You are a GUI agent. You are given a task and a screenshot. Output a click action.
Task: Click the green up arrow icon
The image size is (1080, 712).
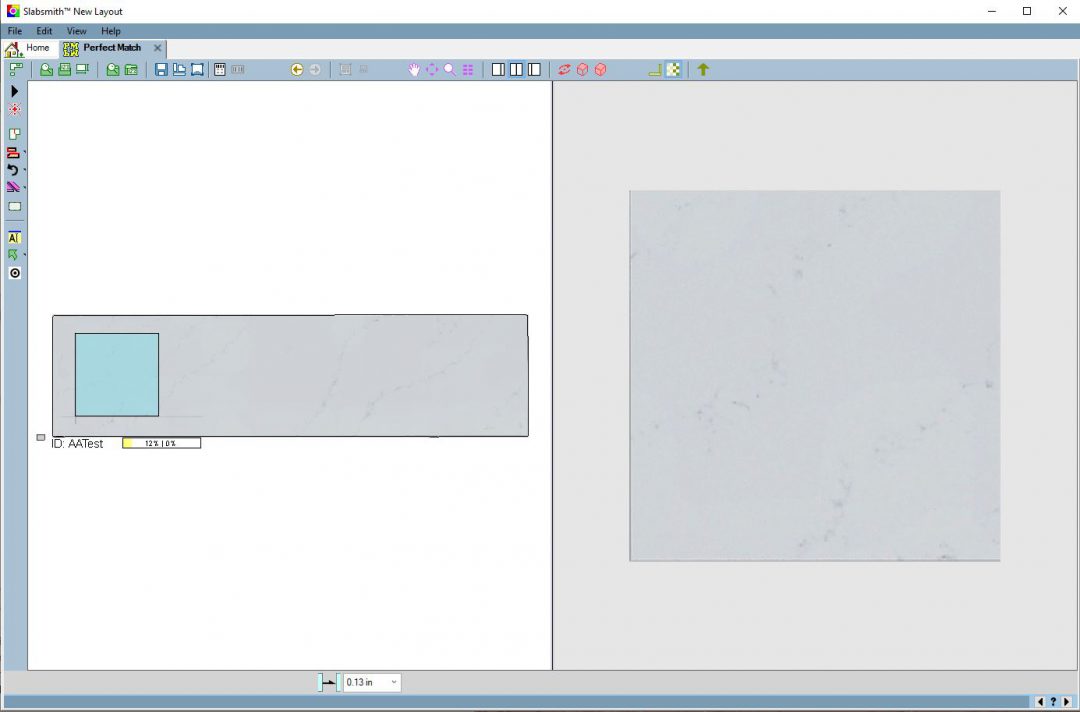pos(703,70)
